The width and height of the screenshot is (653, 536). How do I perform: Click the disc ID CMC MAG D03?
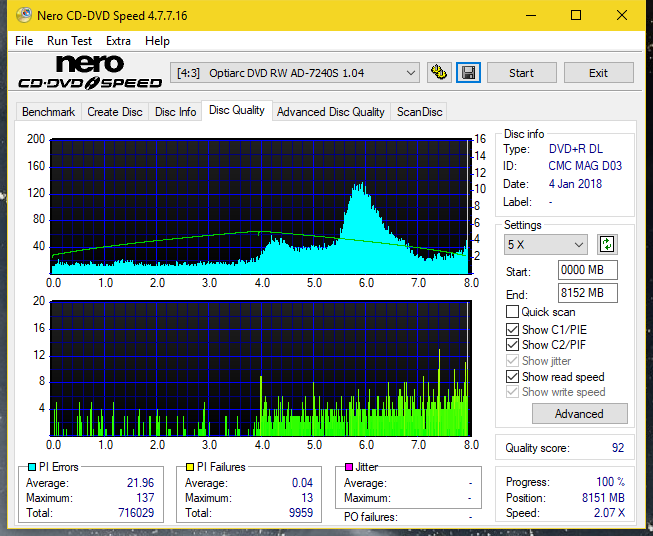pos(585,166)
